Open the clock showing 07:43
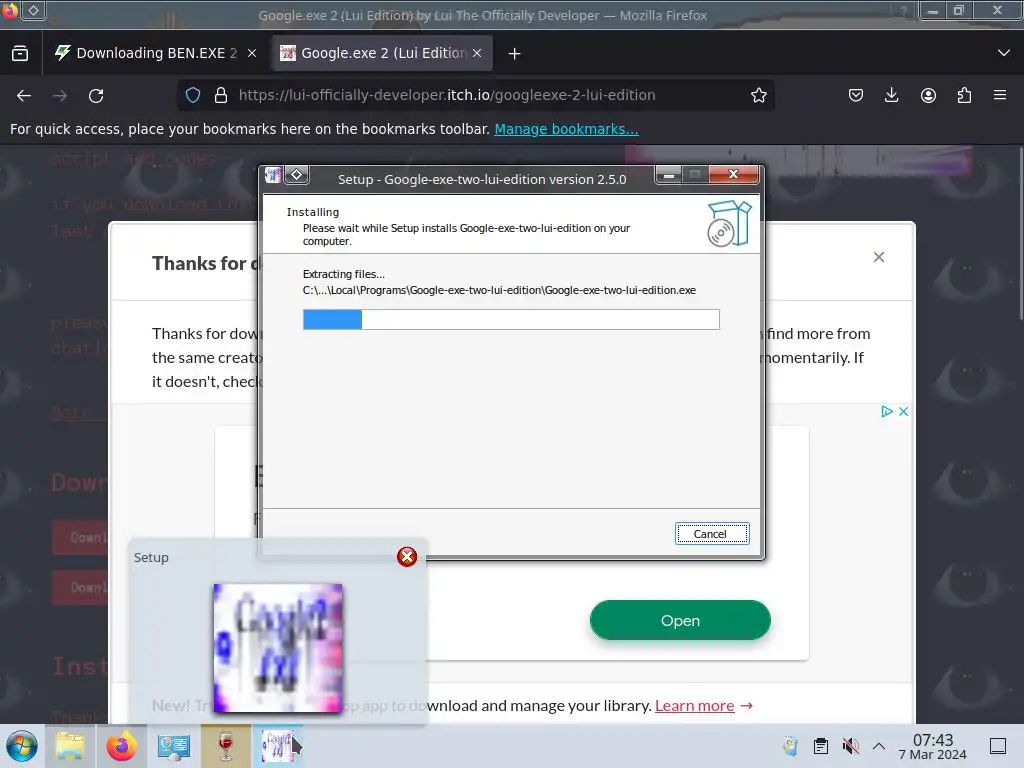Image resolution: width=1024 pixels, height=768 pixels. (933, 746)
